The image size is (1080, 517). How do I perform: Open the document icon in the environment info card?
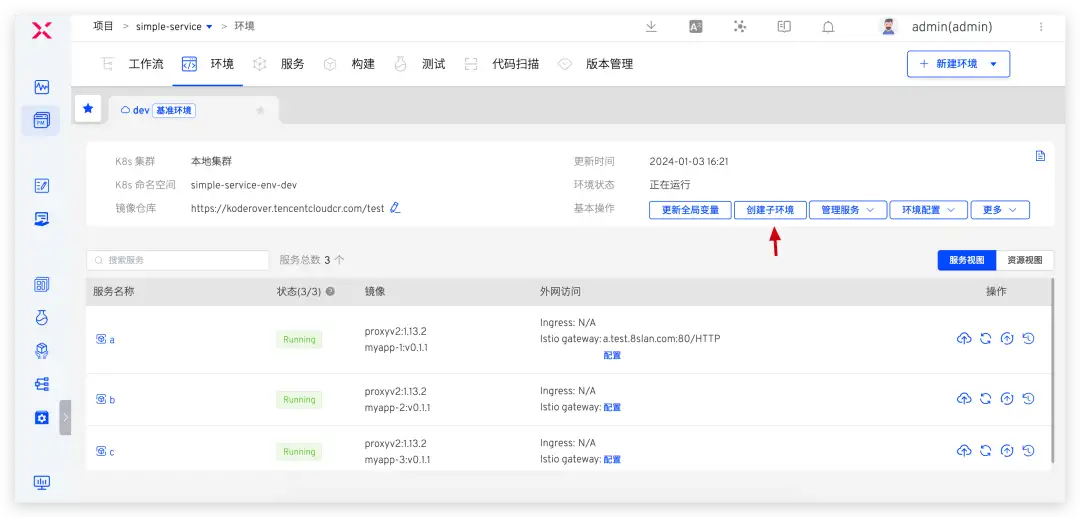[x=1041, y=156]
